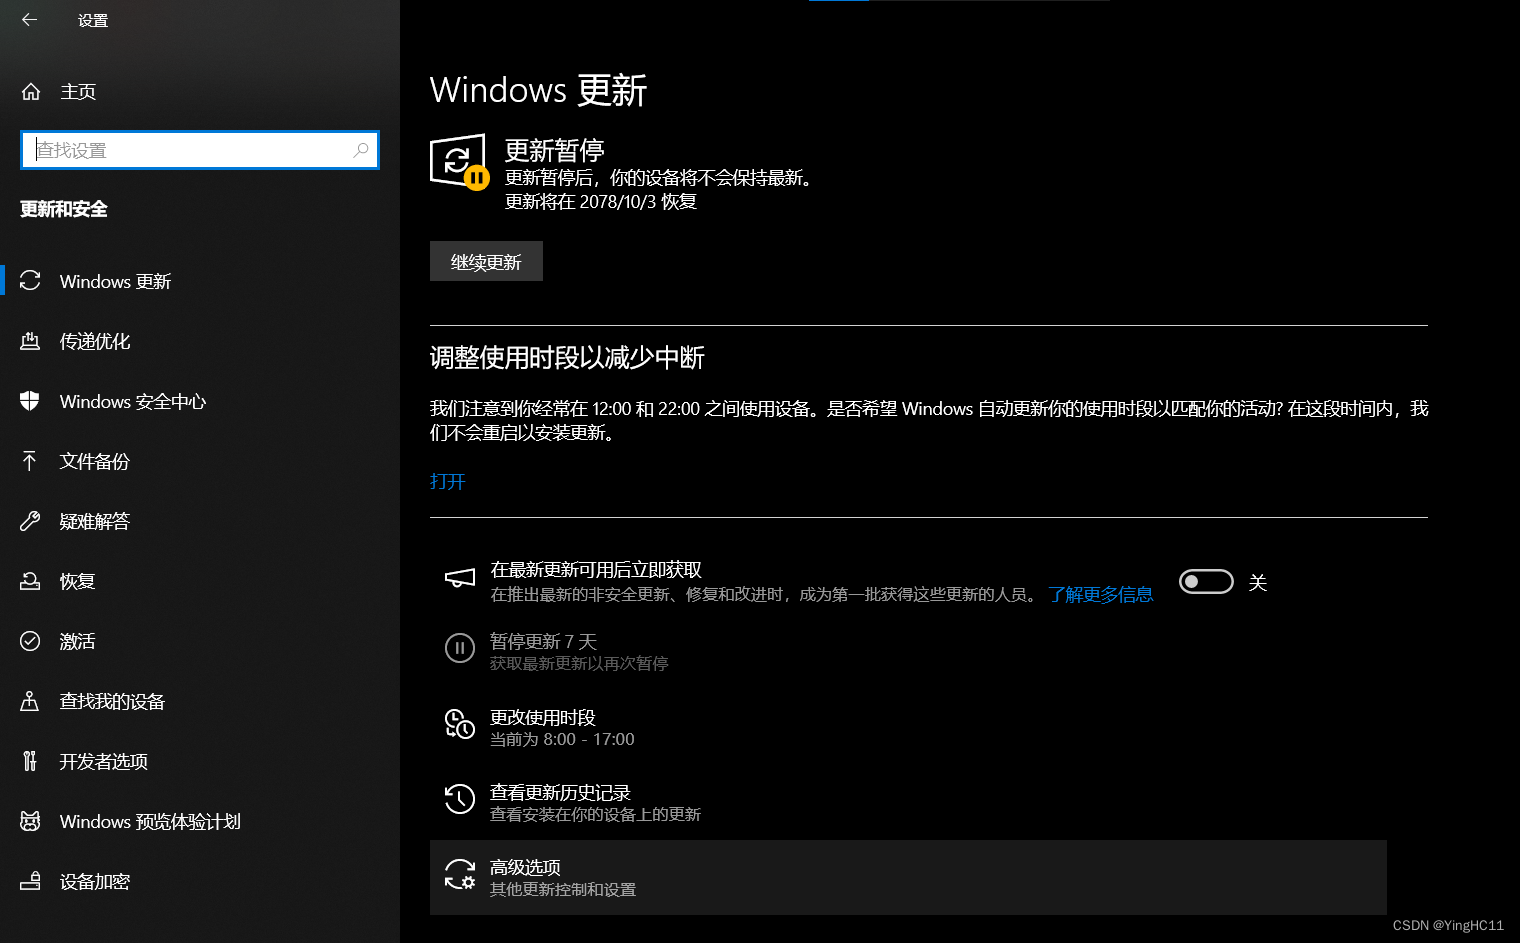Viewport: 1520px width, 943px height.
Task: Click the 获取最新更新以再次暂停 subtitle
Action: point(579,664)
